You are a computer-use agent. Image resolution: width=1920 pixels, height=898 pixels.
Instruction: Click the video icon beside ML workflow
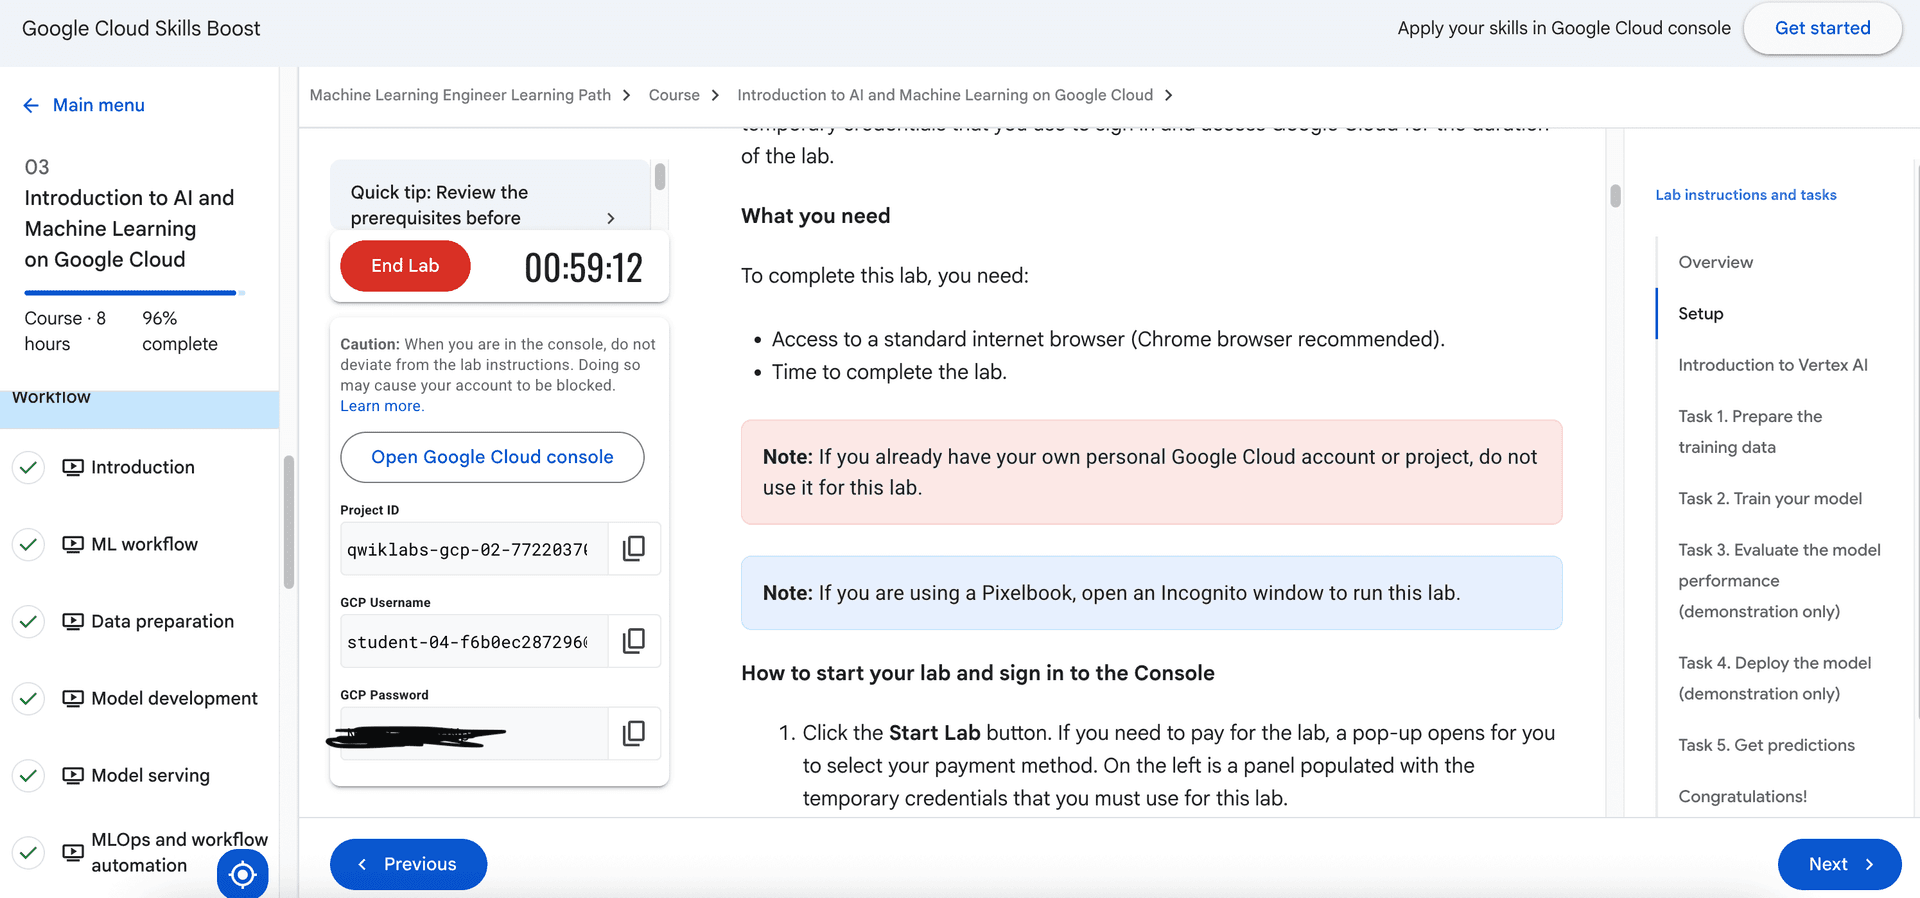tap(73, 544)
